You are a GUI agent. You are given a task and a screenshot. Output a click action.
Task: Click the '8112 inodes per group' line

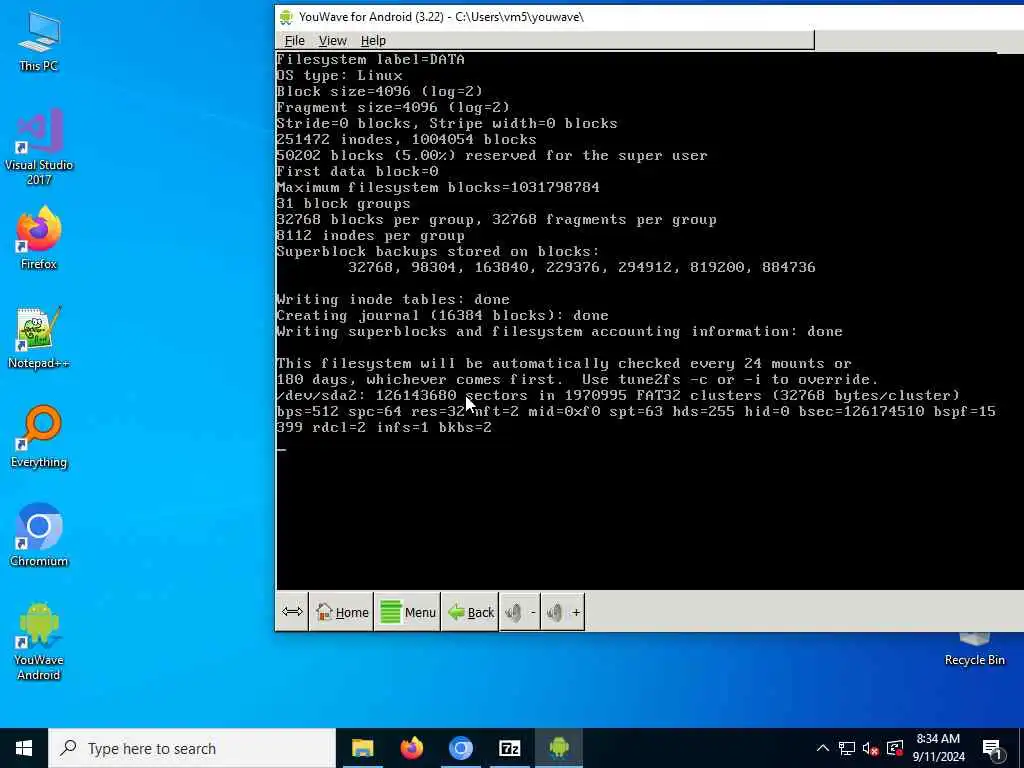point(370,235)
